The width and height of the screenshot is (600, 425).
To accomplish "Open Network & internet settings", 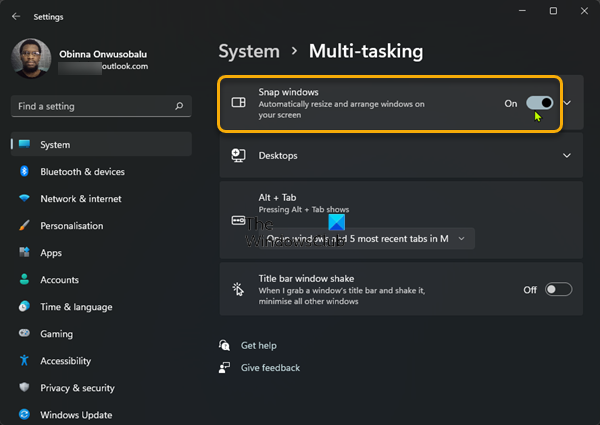I will pyautogui.click(x=79, y=199).
